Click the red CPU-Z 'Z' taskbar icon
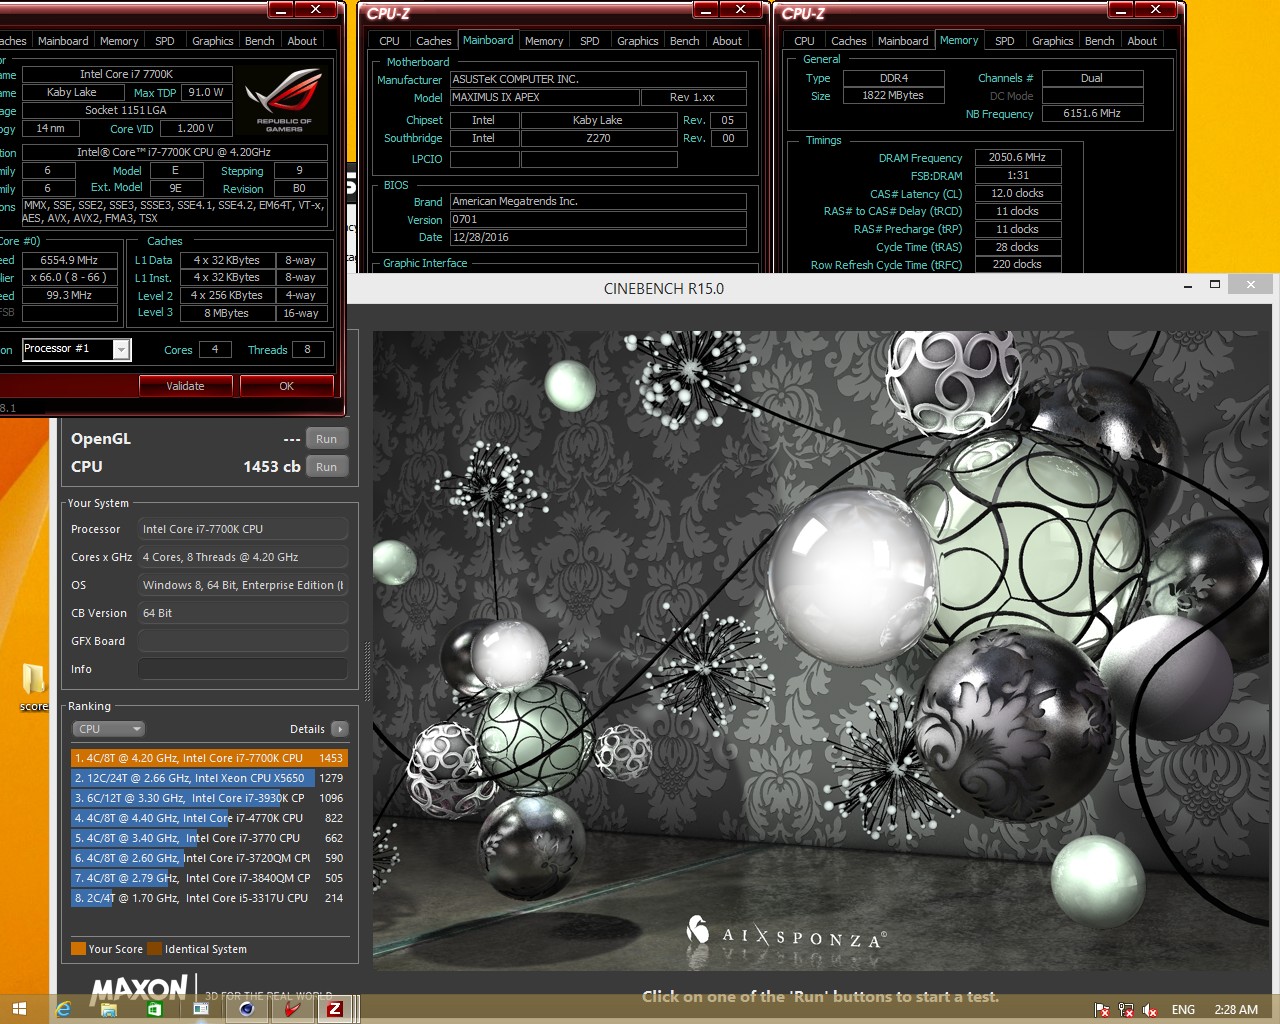This screenshot has height=1024, width=1280. (335, 1009)
